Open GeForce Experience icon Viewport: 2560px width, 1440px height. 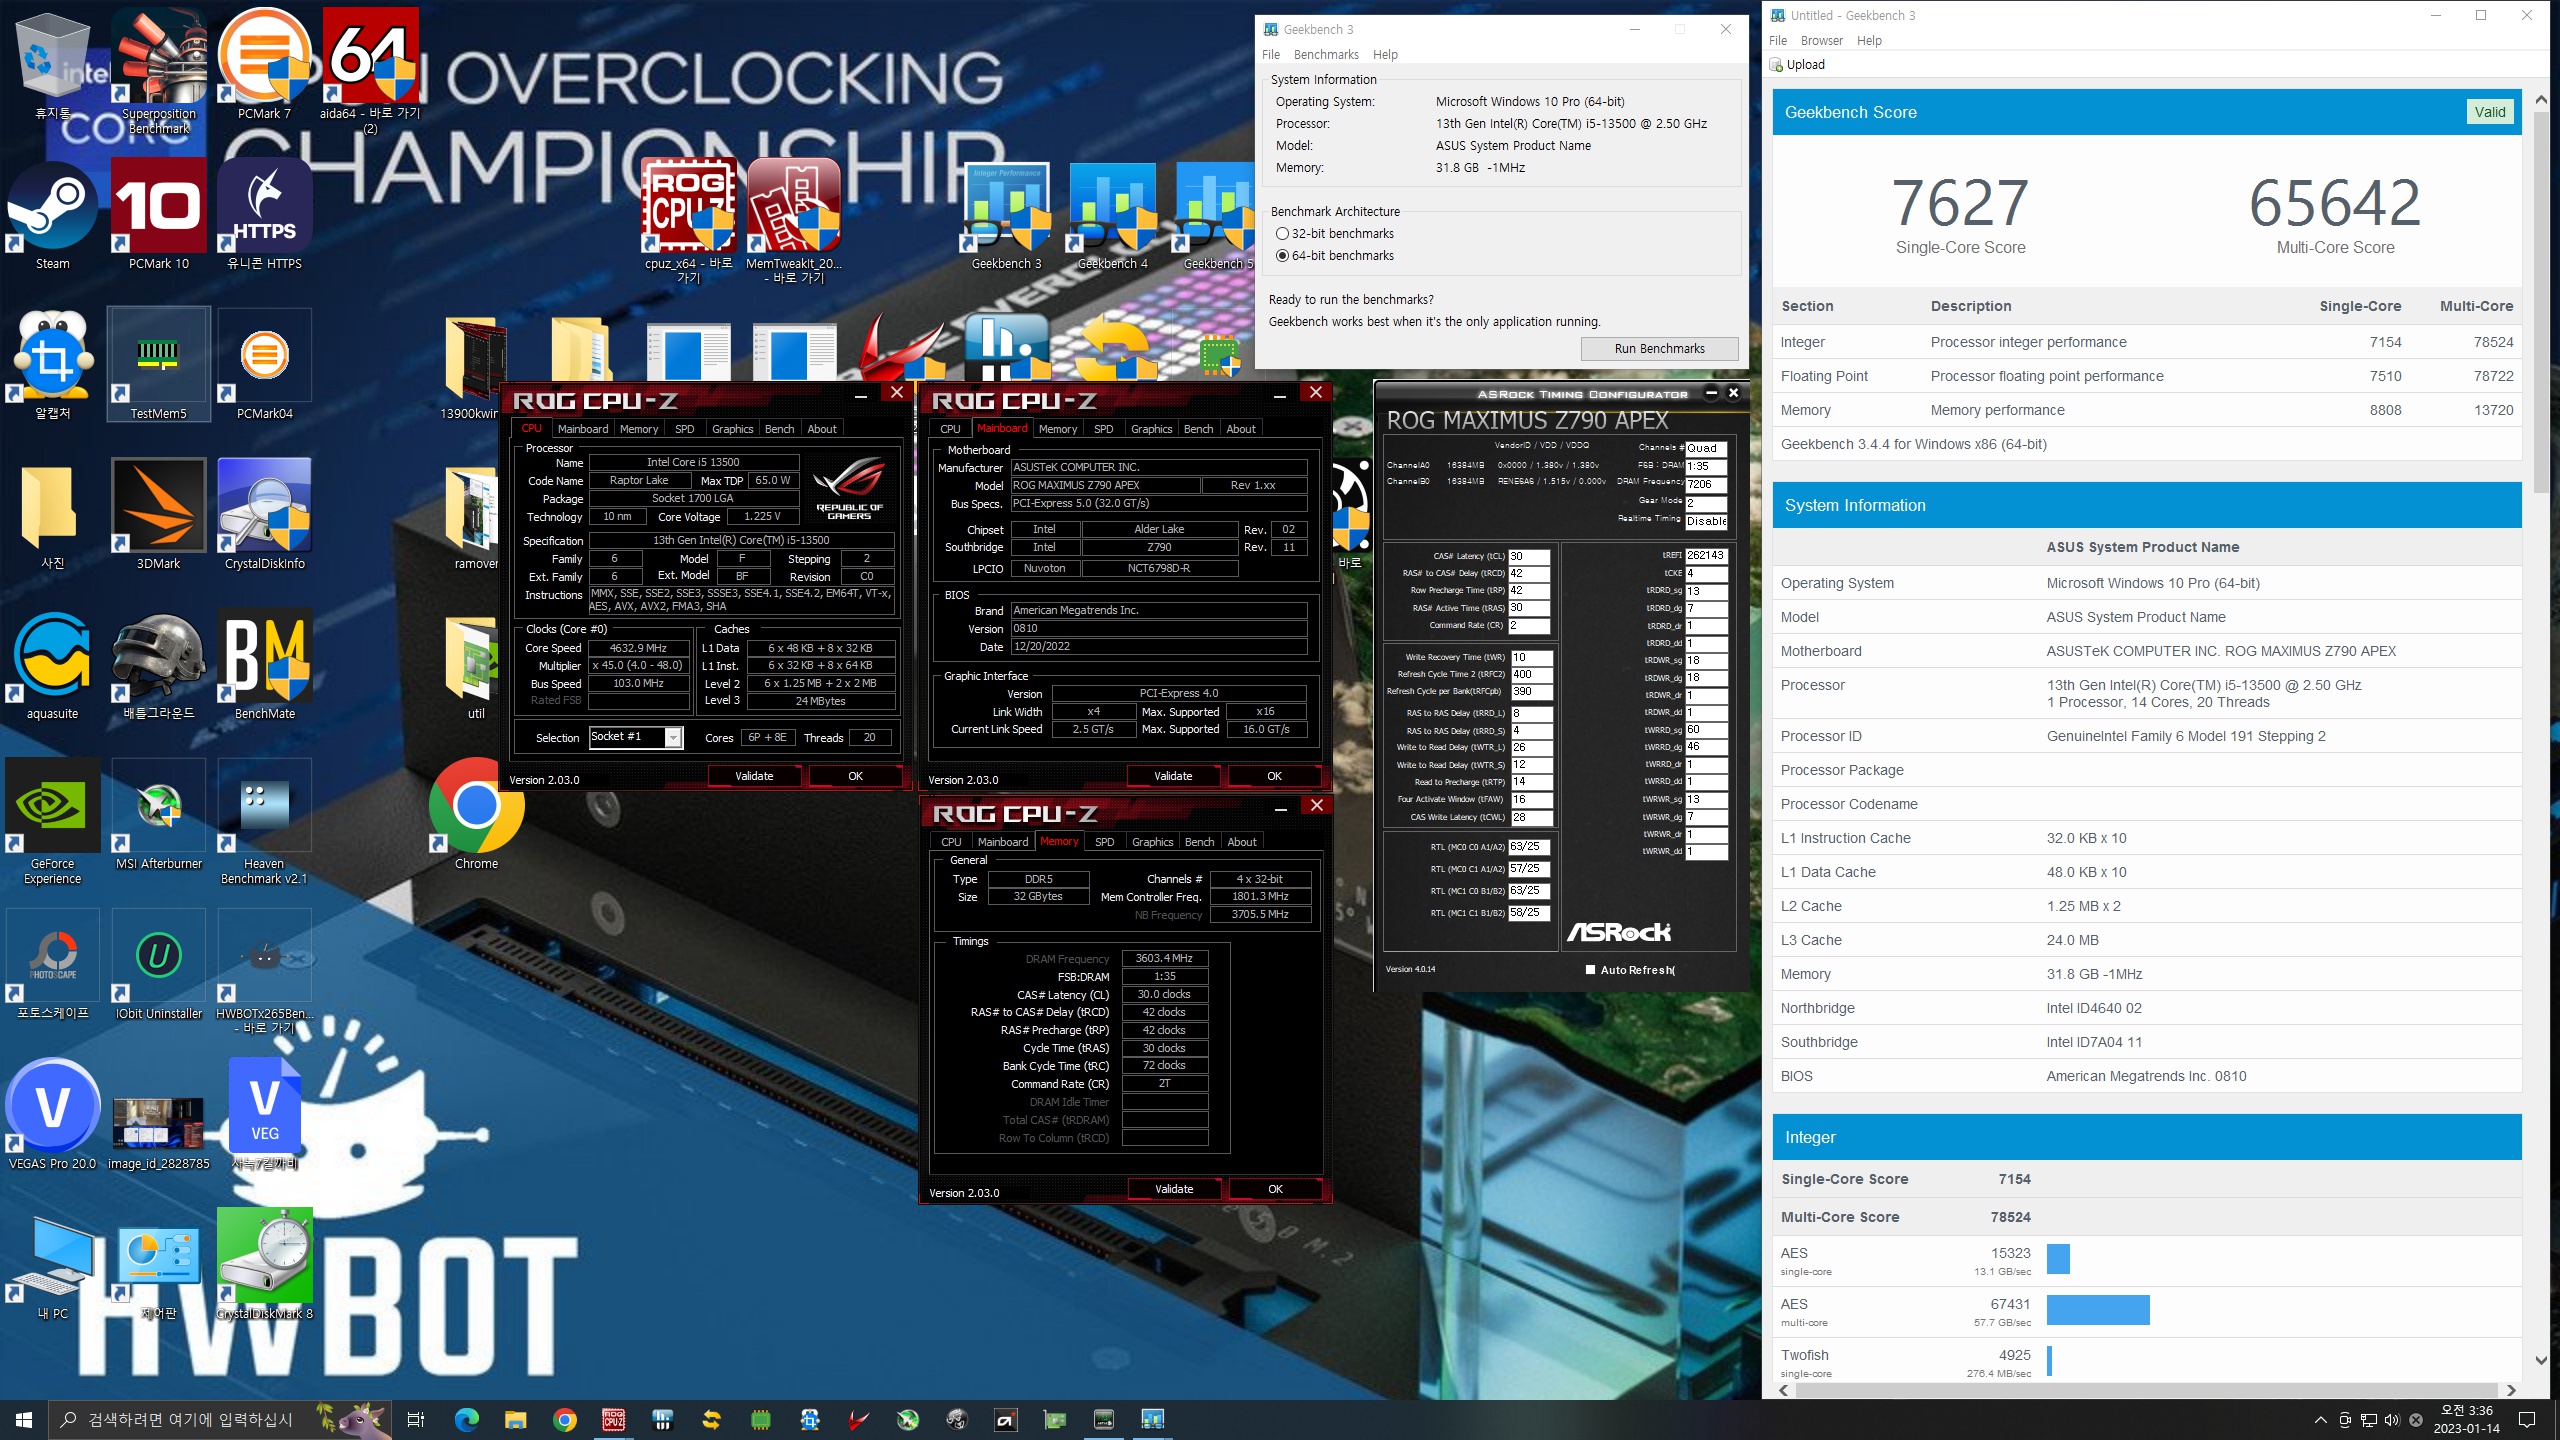click(53, 822)
